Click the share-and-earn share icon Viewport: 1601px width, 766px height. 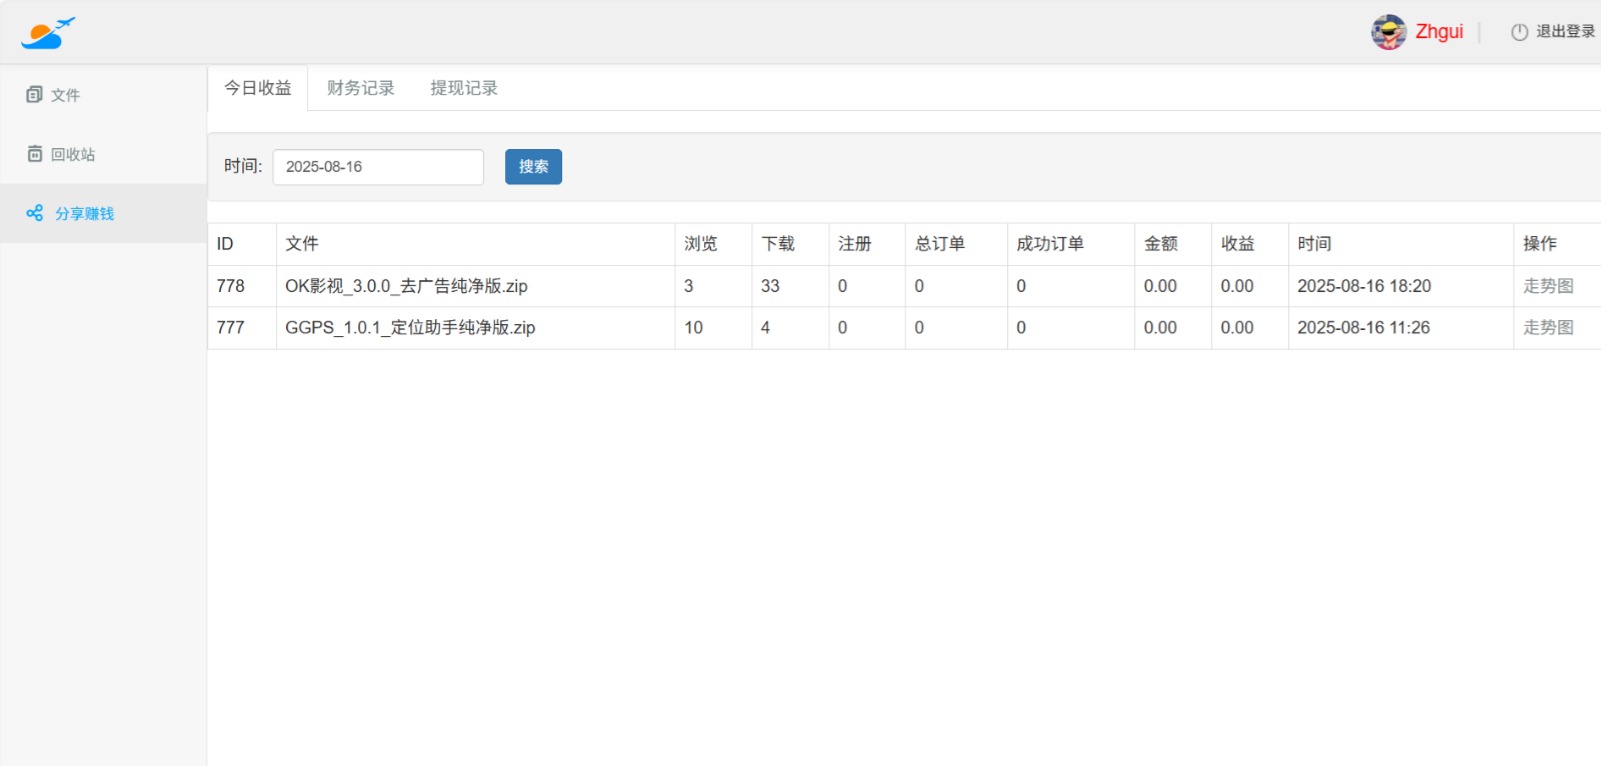pyautogui.click(x=34, y=213)
